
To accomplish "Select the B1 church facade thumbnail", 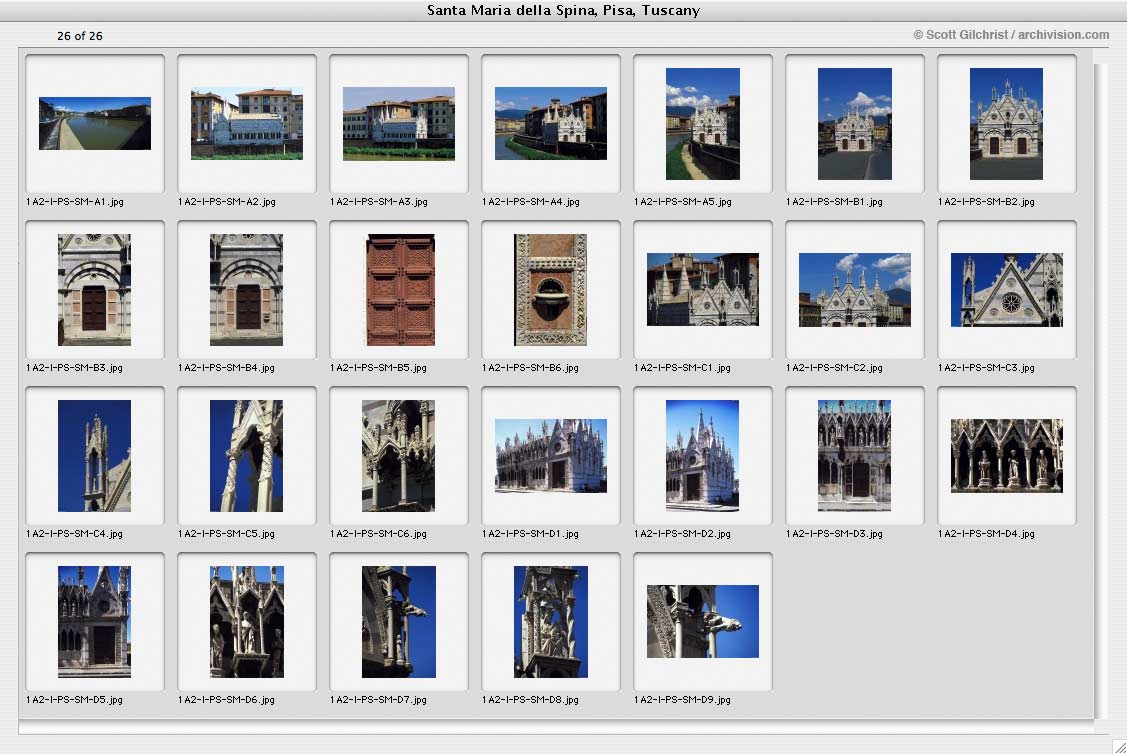I will coord(855,124).
